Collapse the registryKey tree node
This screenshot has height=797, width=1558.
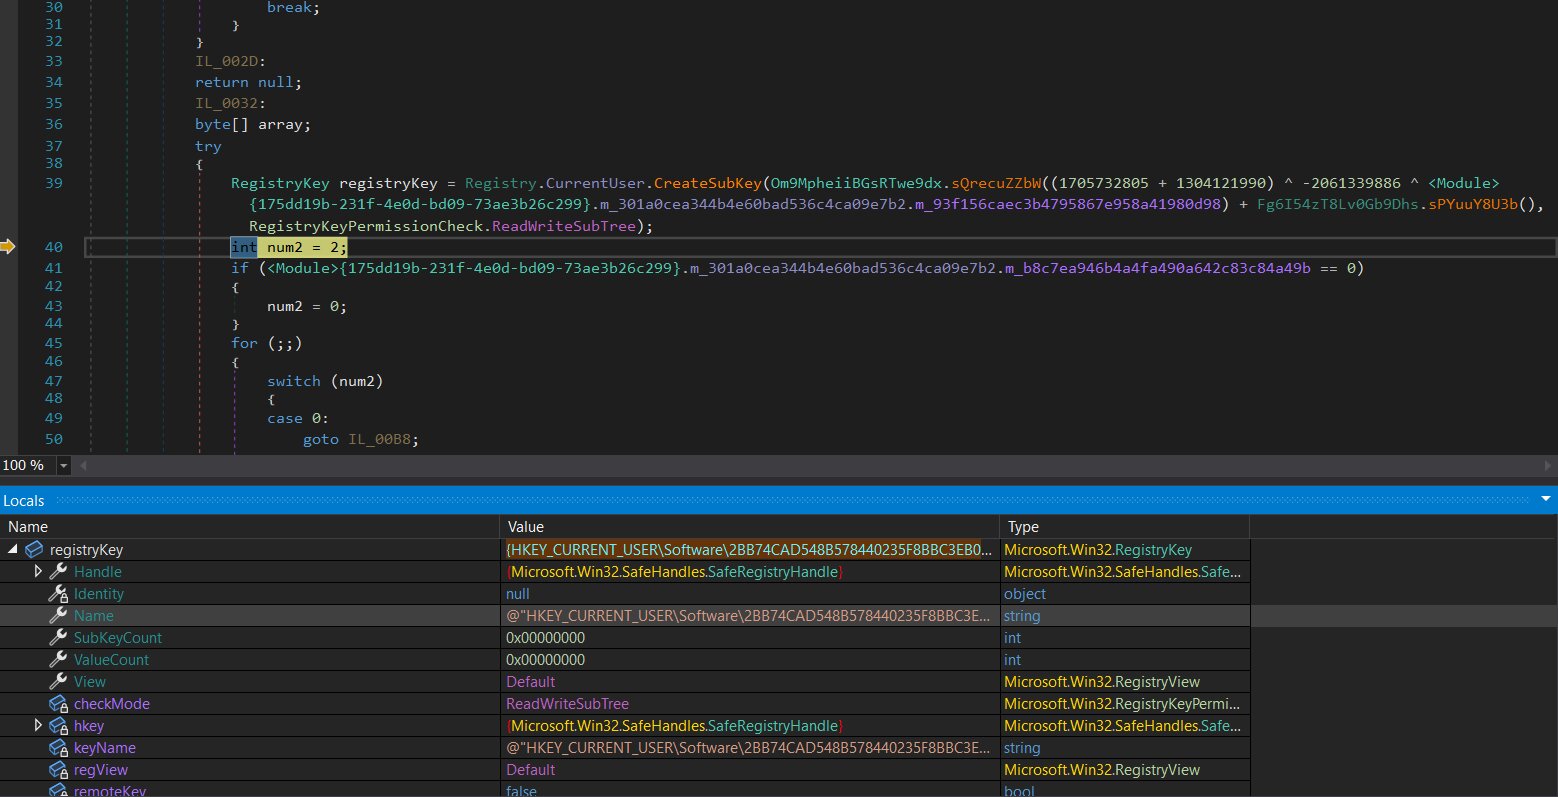coord(12,550)
